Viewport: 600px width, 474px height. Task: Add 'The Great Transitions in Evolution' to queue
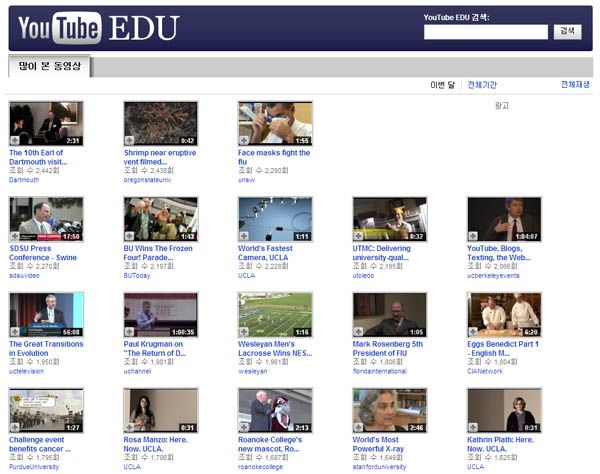[15, 332]
